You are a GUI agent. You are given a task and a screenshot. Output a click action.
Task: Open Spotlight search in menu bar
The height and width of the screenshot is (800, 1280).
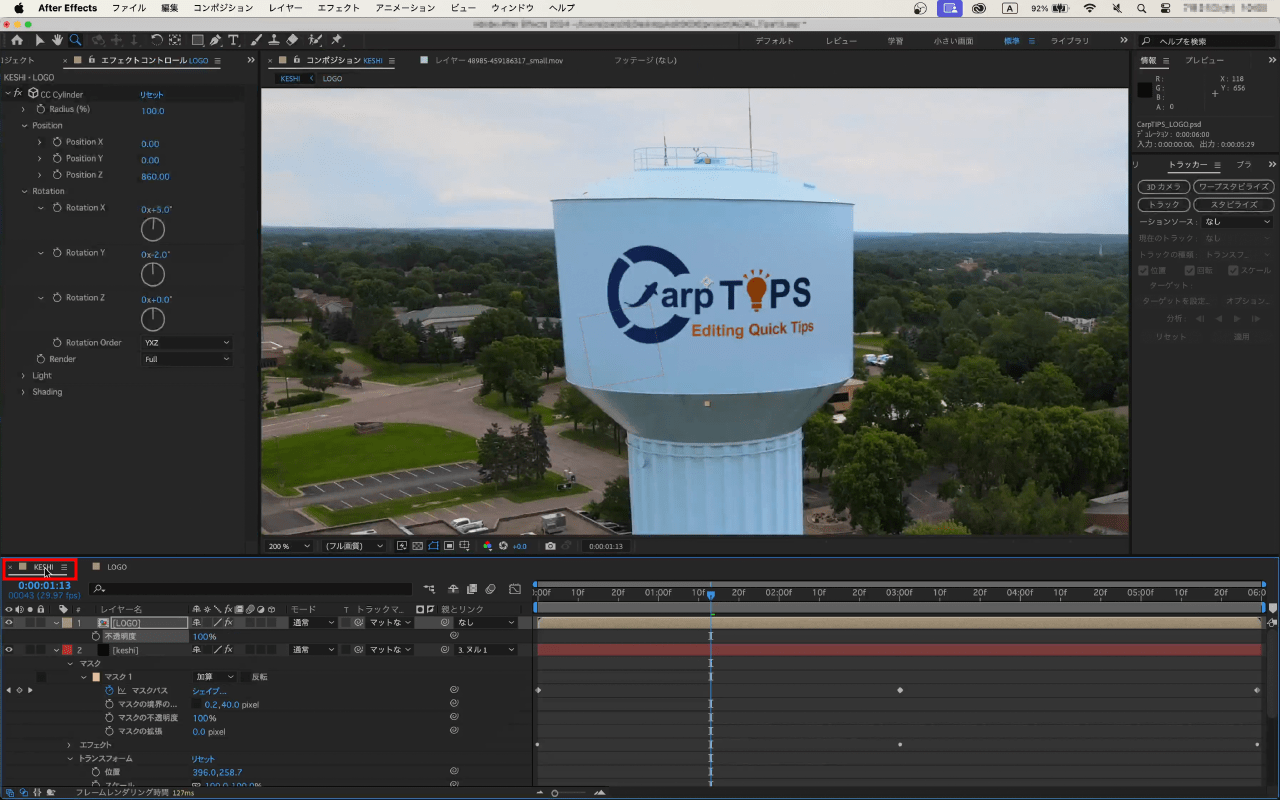[x=1142, y=8]
